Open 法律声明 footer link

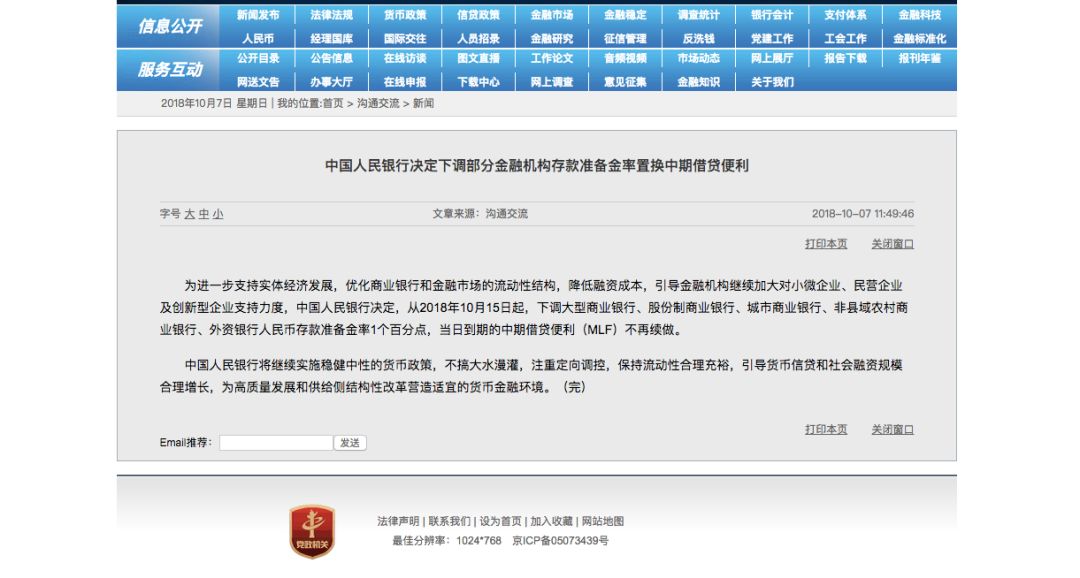click(398, 522)
